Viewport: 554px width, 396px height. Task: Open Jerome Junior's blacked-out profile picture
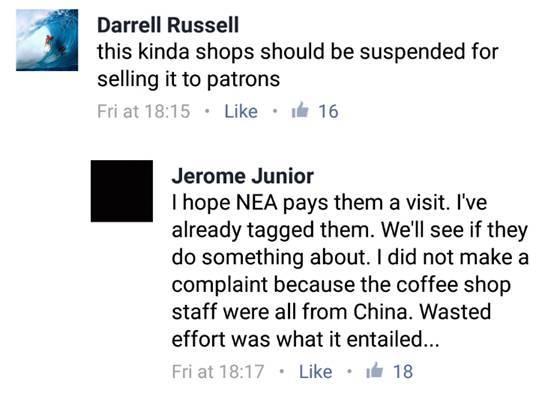(122, 191)
